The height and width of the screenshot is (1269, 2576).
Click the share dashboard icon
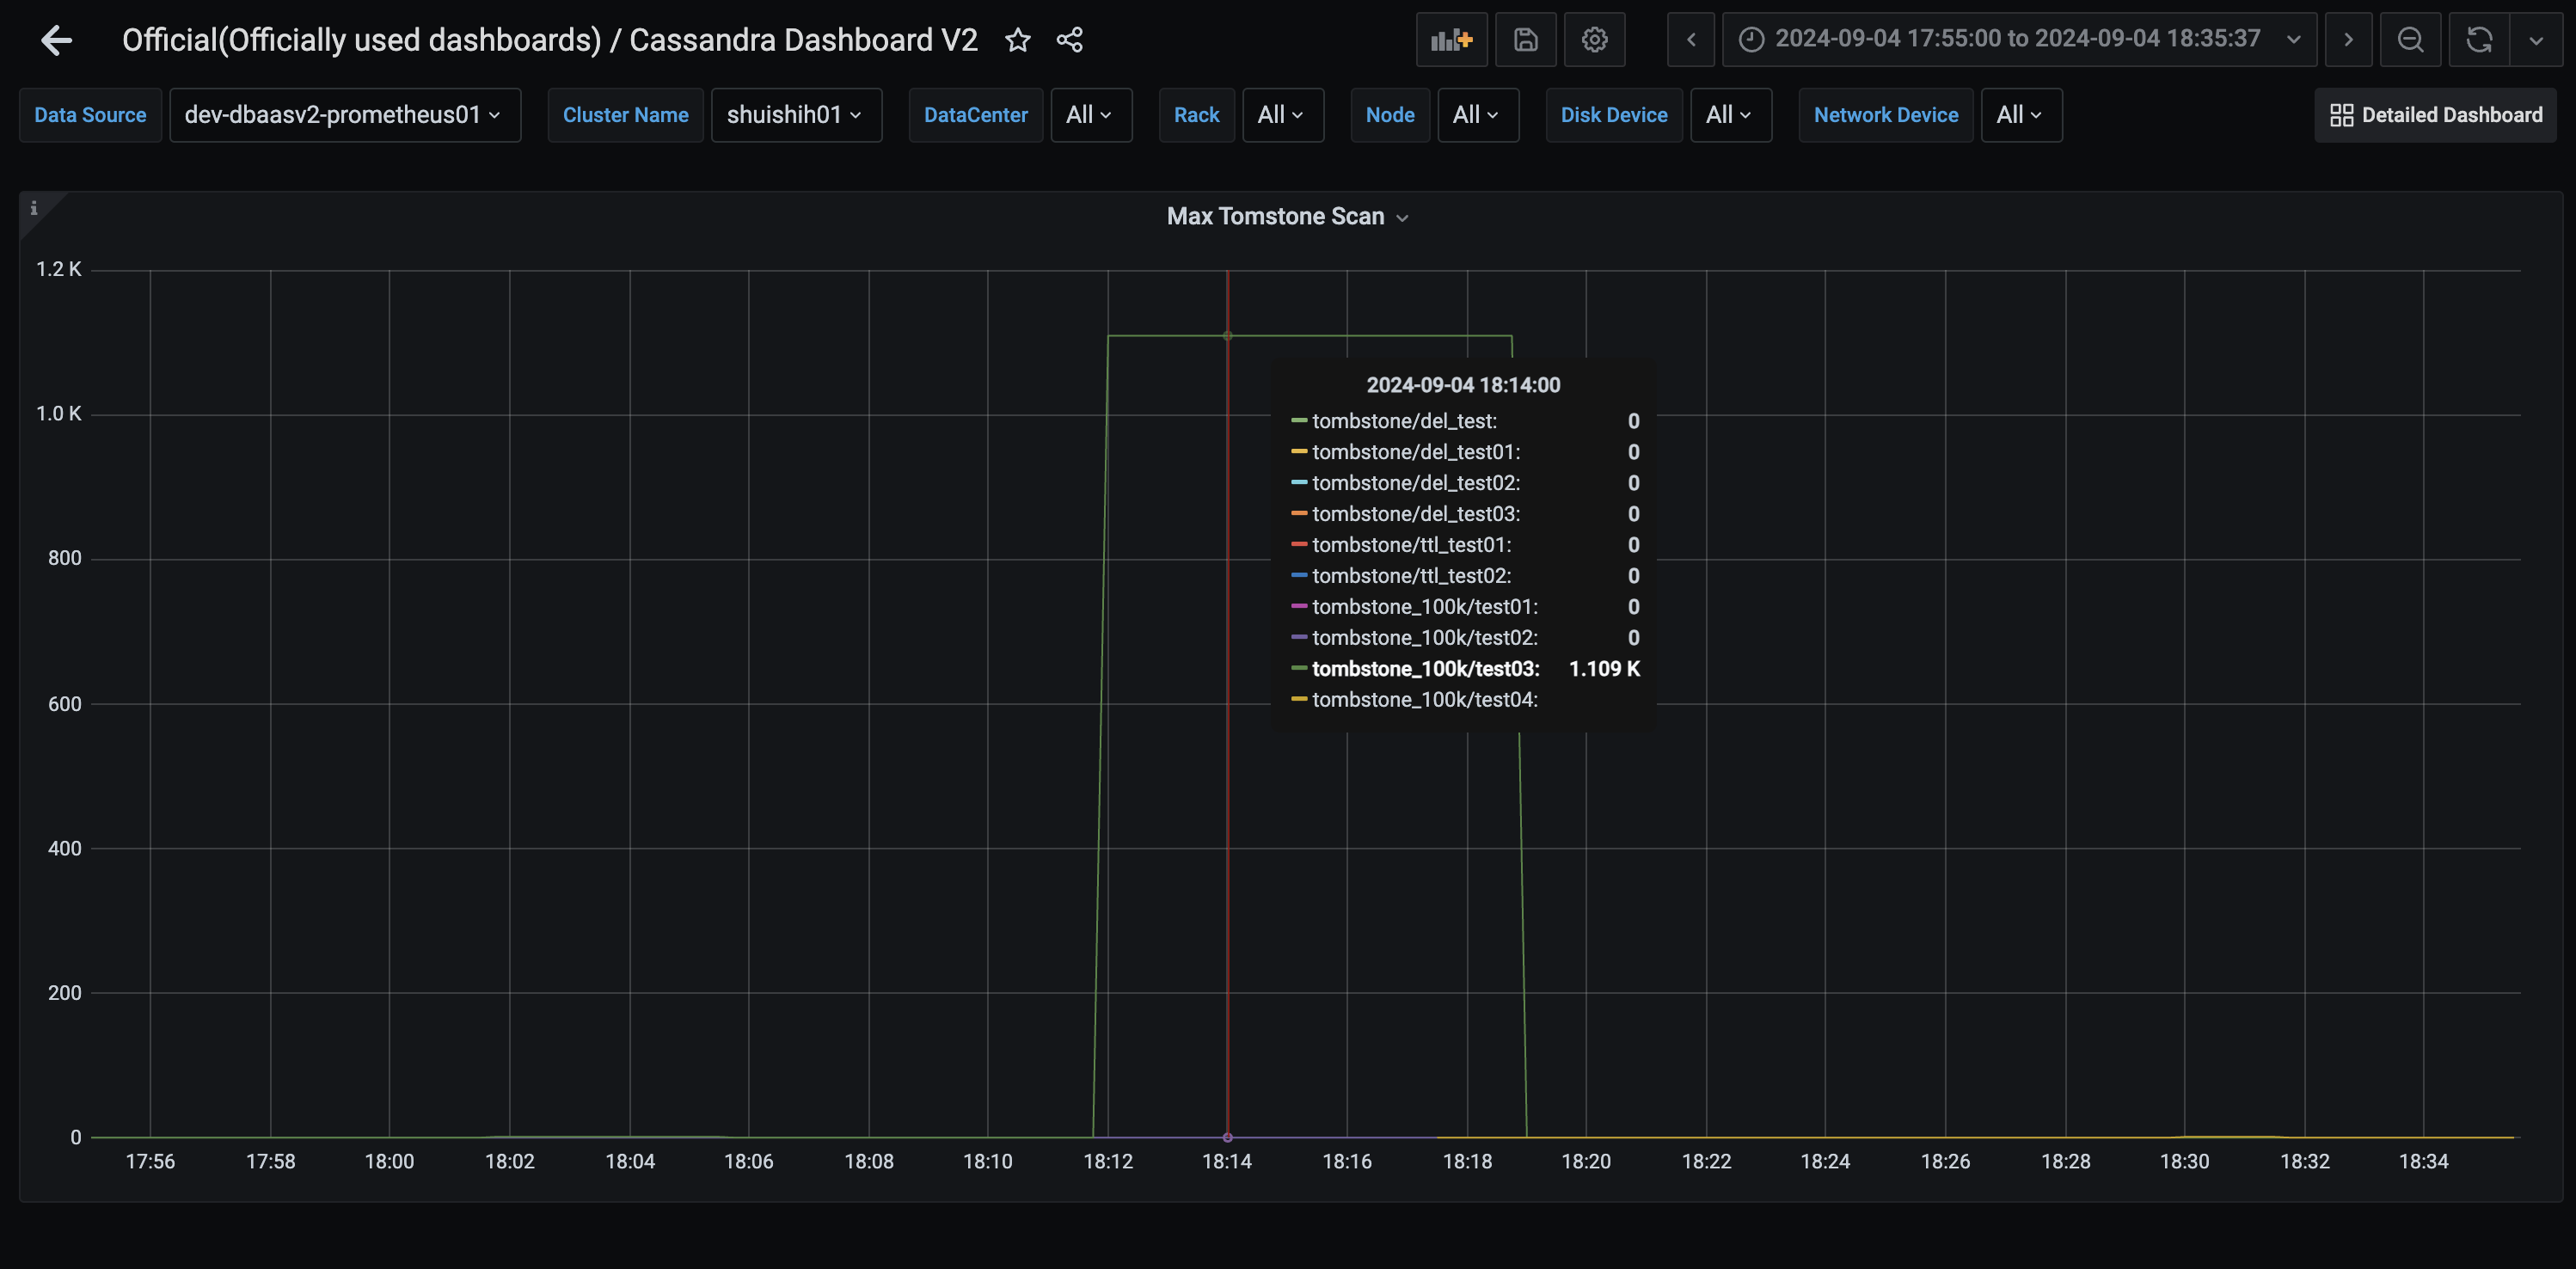1069,40
